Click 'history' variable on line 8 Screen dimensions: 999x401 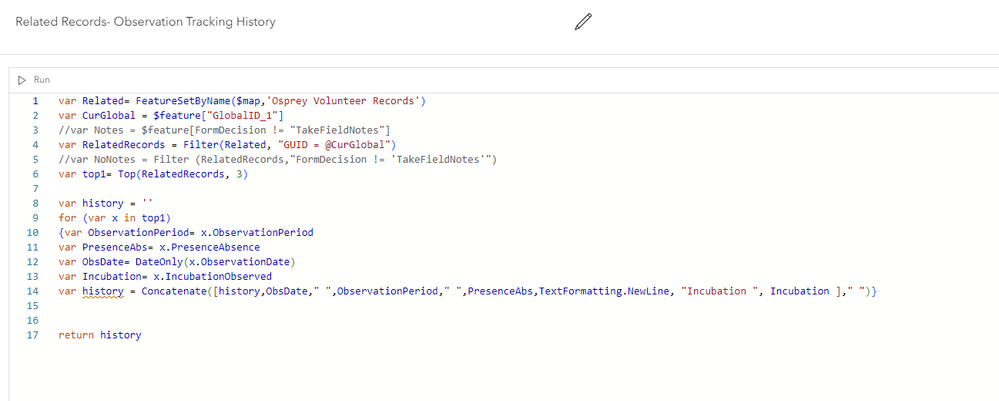[101, 203]
